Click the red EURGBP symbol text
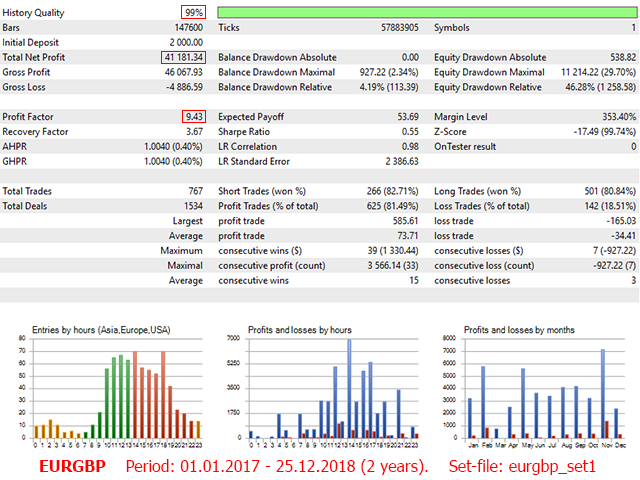Image resolution: width=640 pixels, height=480 pixels. (72, 467)
